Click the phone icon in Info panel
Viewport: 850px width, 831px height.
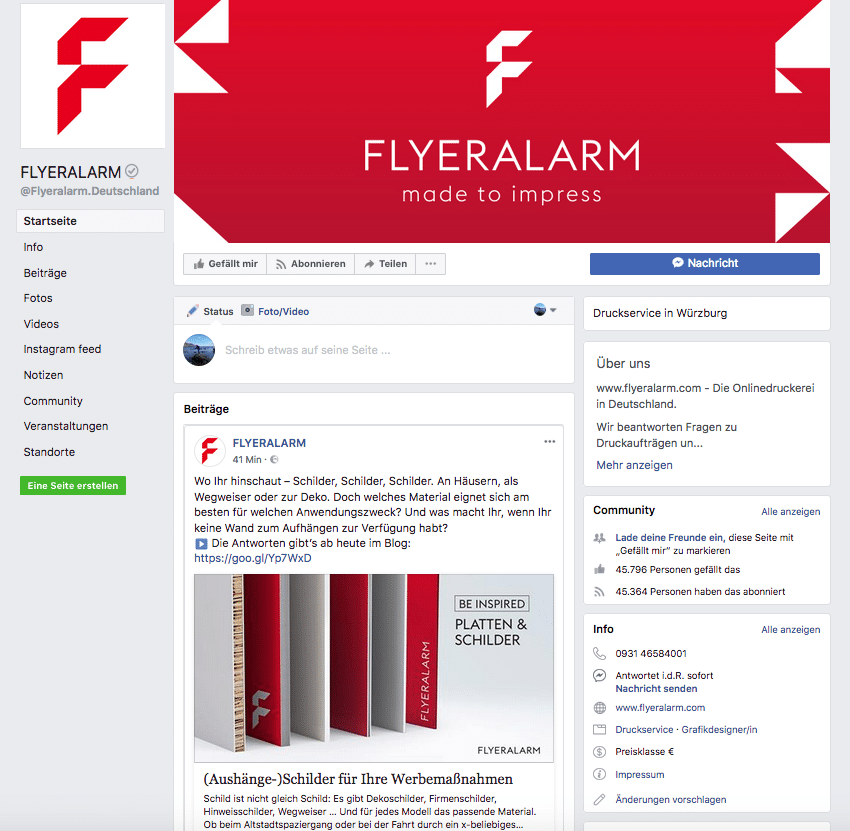[599, 654]
